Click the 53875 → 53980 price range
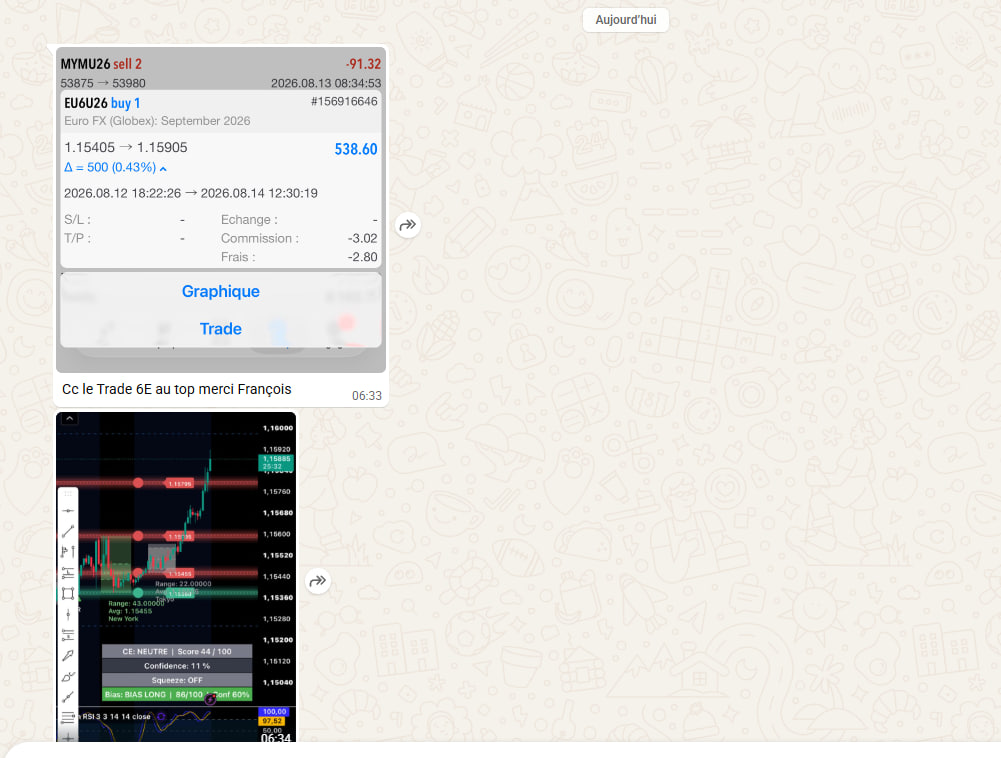 [x=103, y=83]
